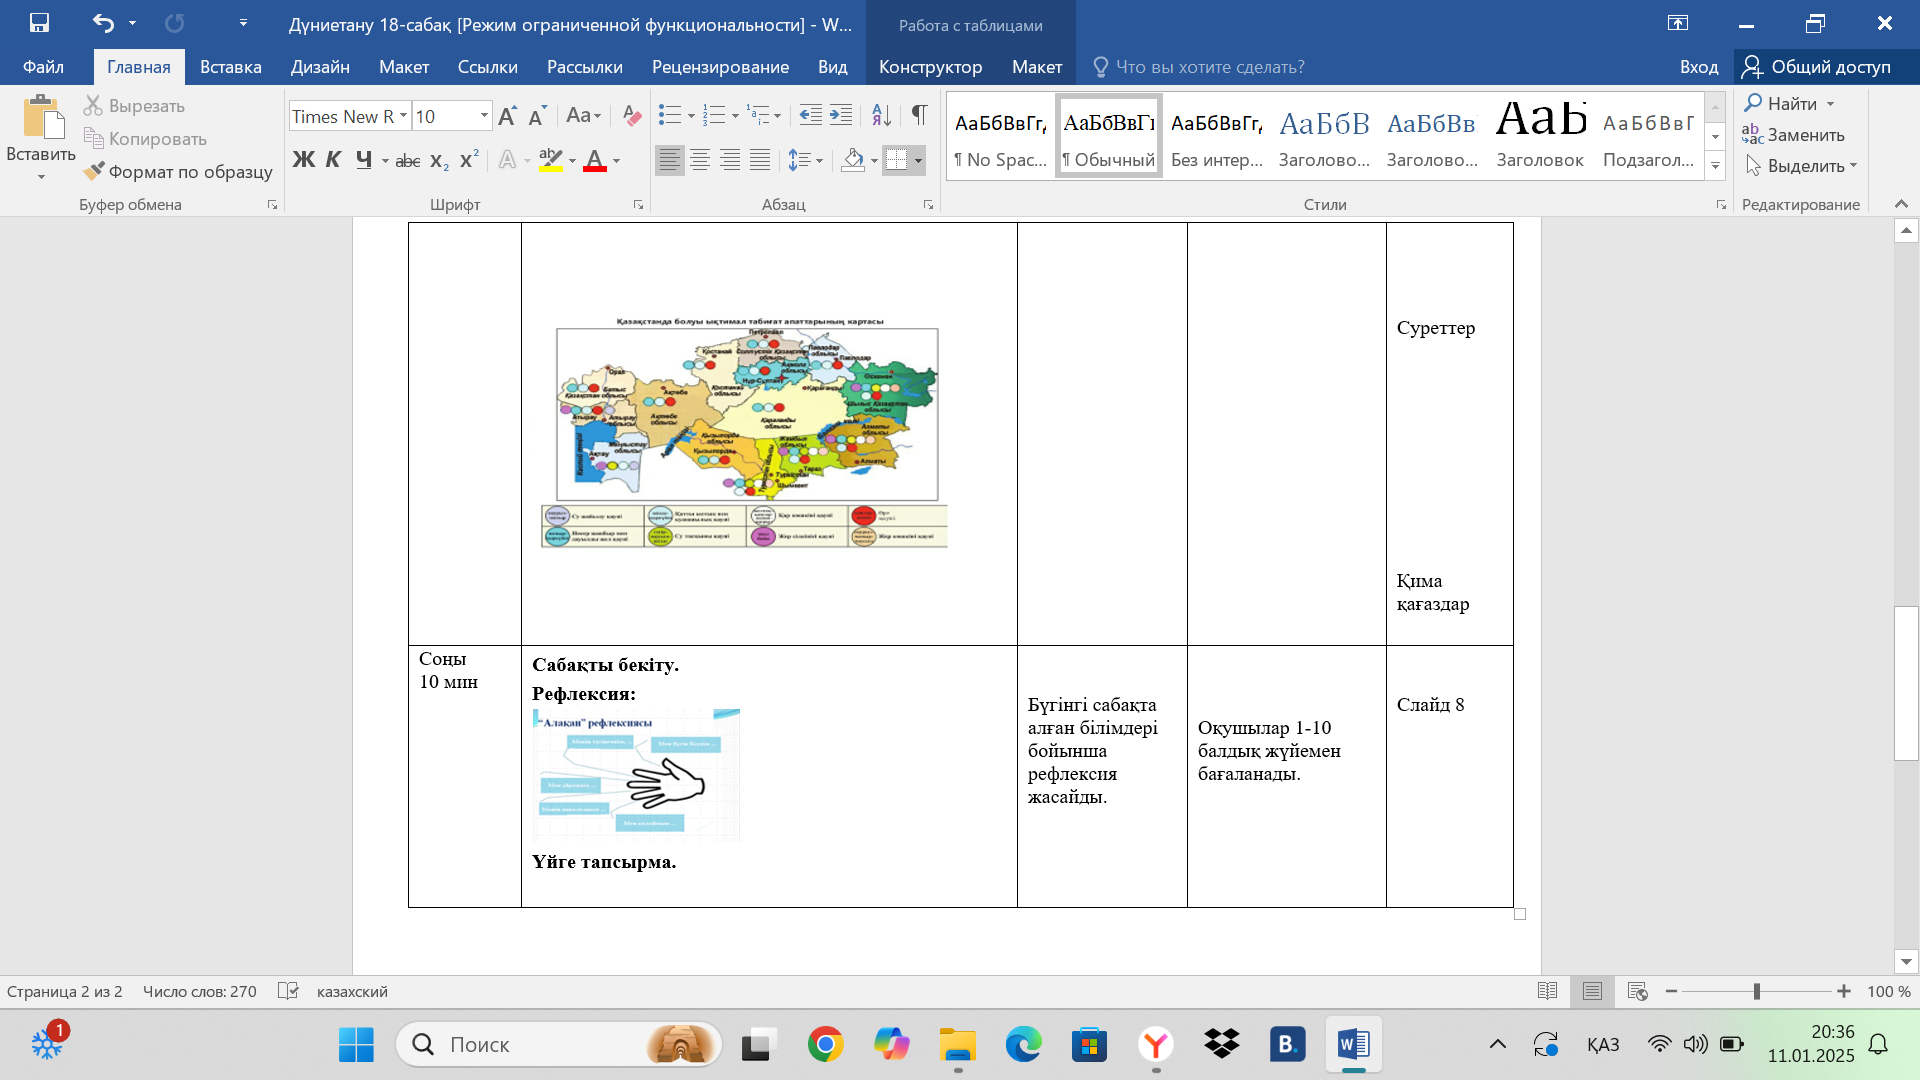Toggle bold formatting (Ж)
The image size is (1920, 1080).
[x=303, y=160]
